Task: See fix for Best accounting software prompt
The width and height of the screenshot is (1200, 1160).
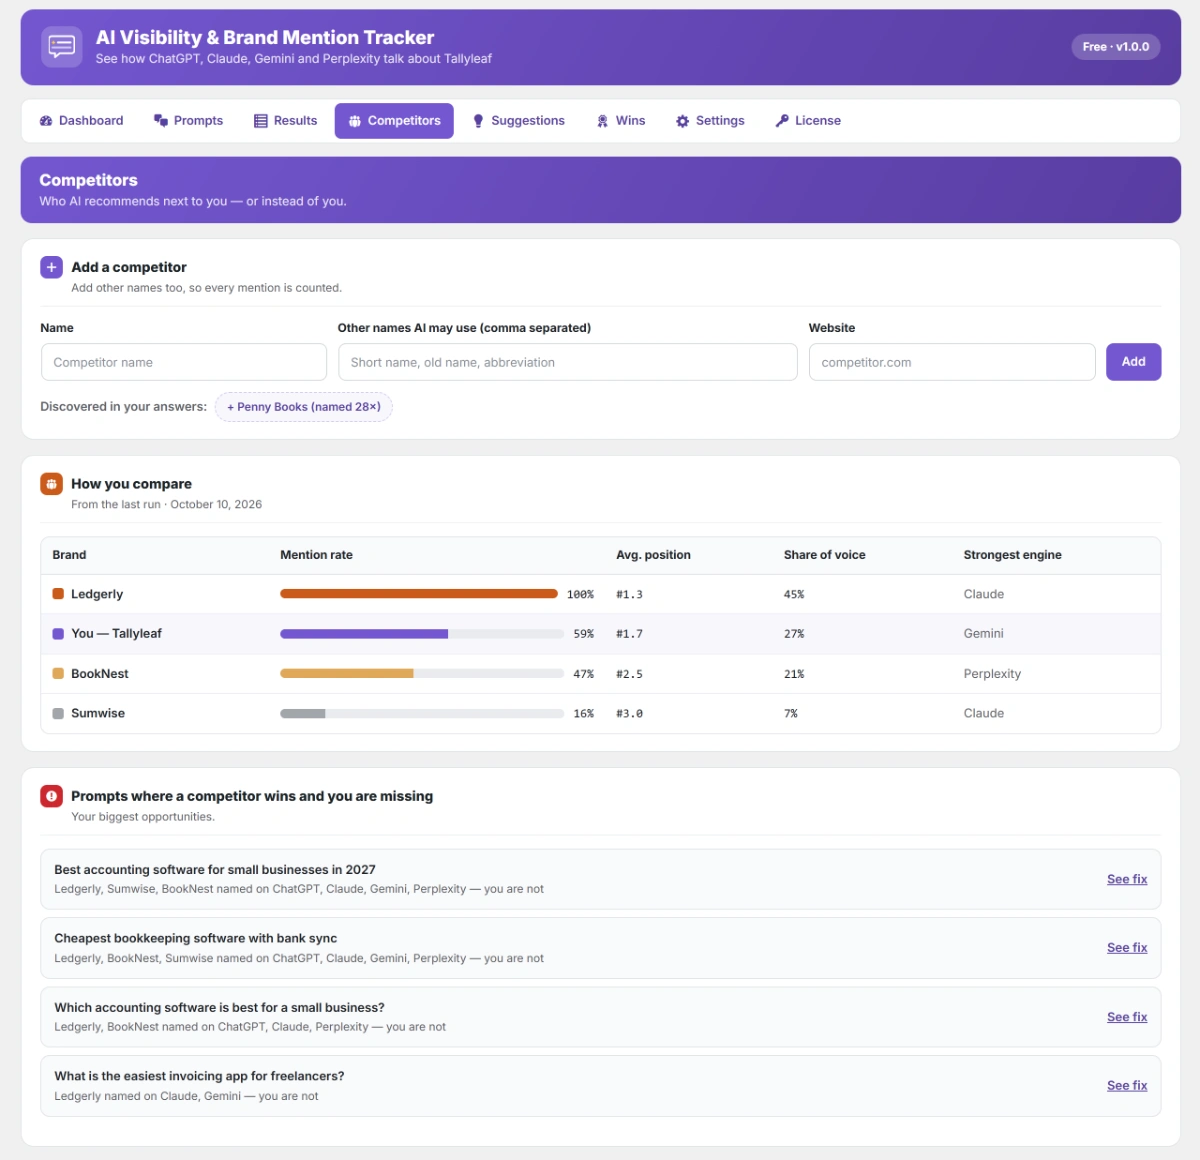Action: click(1127, 879)
